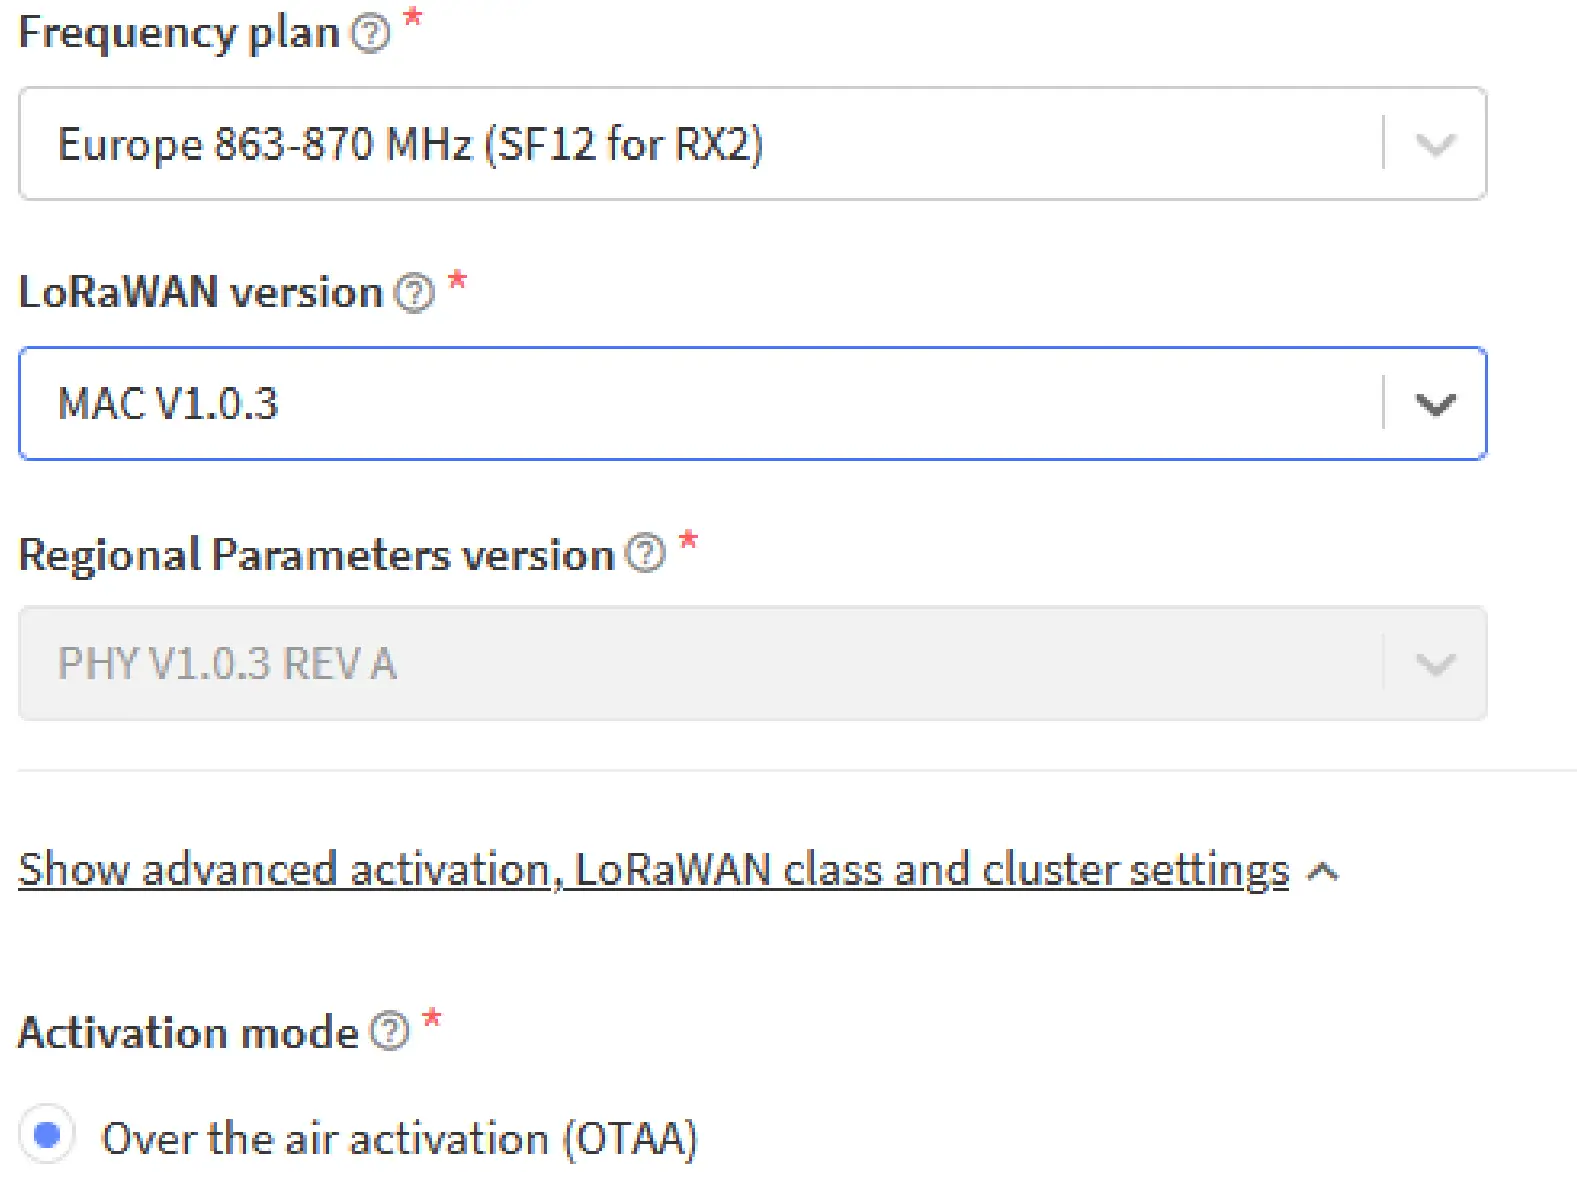
Task: Expand LoRaWAN version dropdown chevron arrow
Action: pos(1435,404)
